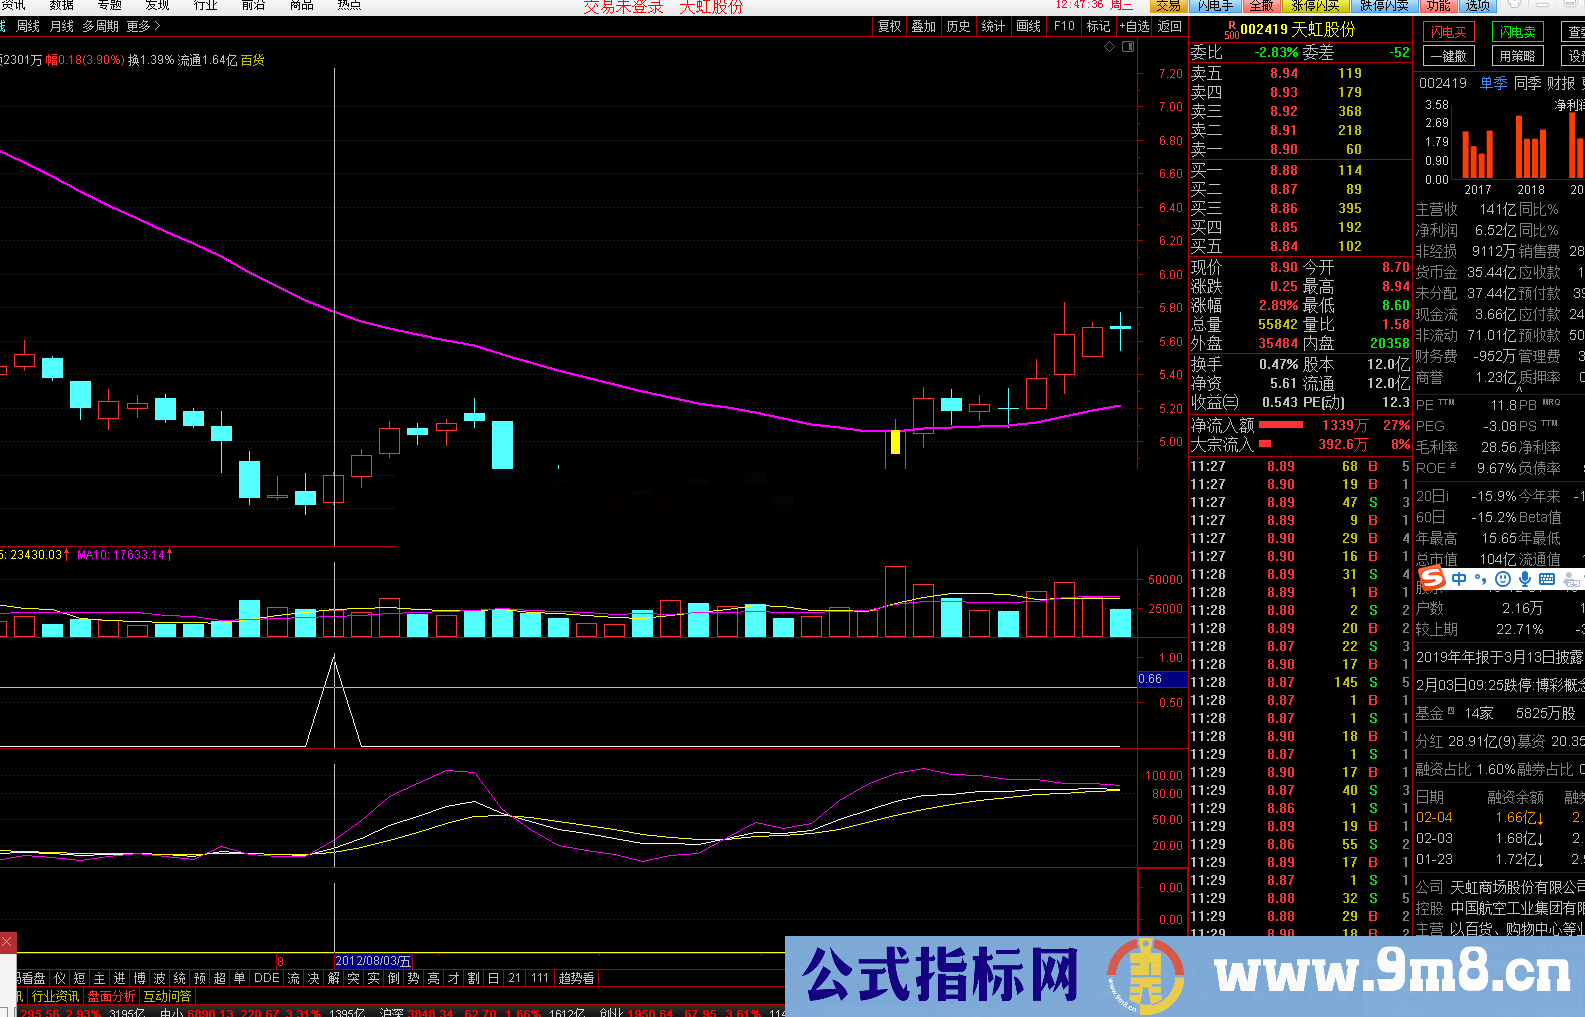Close the bottom-left panel with red X

(x=7, y=942)
